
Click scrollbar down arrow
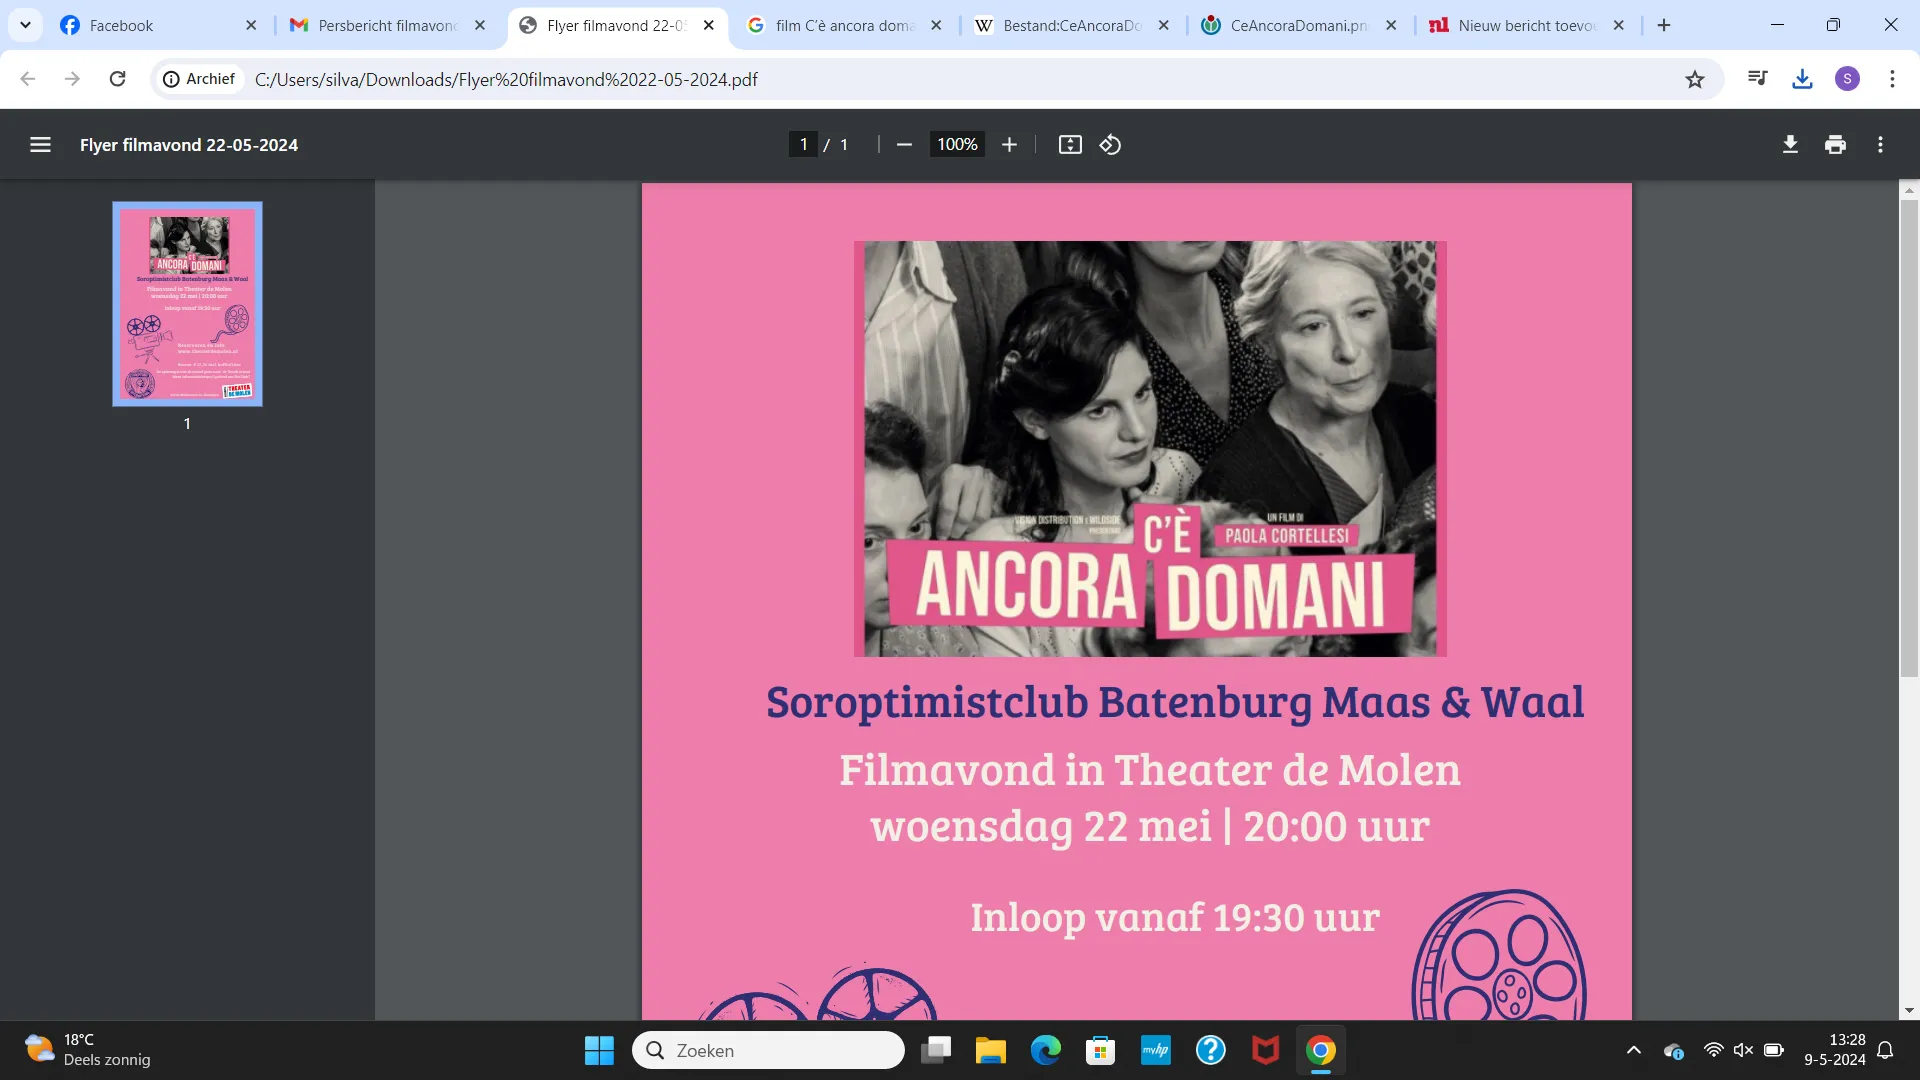(x=1909, y=1010)
